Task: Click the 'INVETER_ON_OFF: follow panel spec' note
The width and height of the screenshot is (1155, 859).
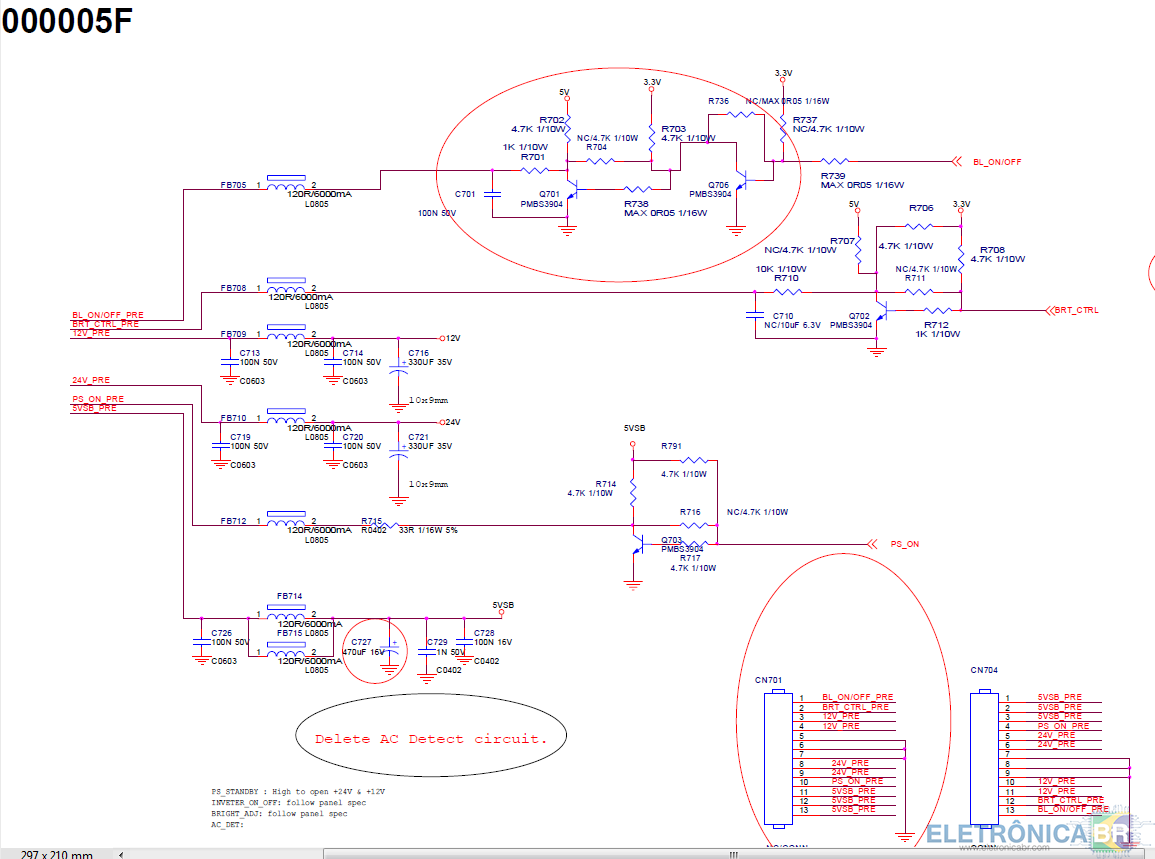Action: tap(289, 802)
